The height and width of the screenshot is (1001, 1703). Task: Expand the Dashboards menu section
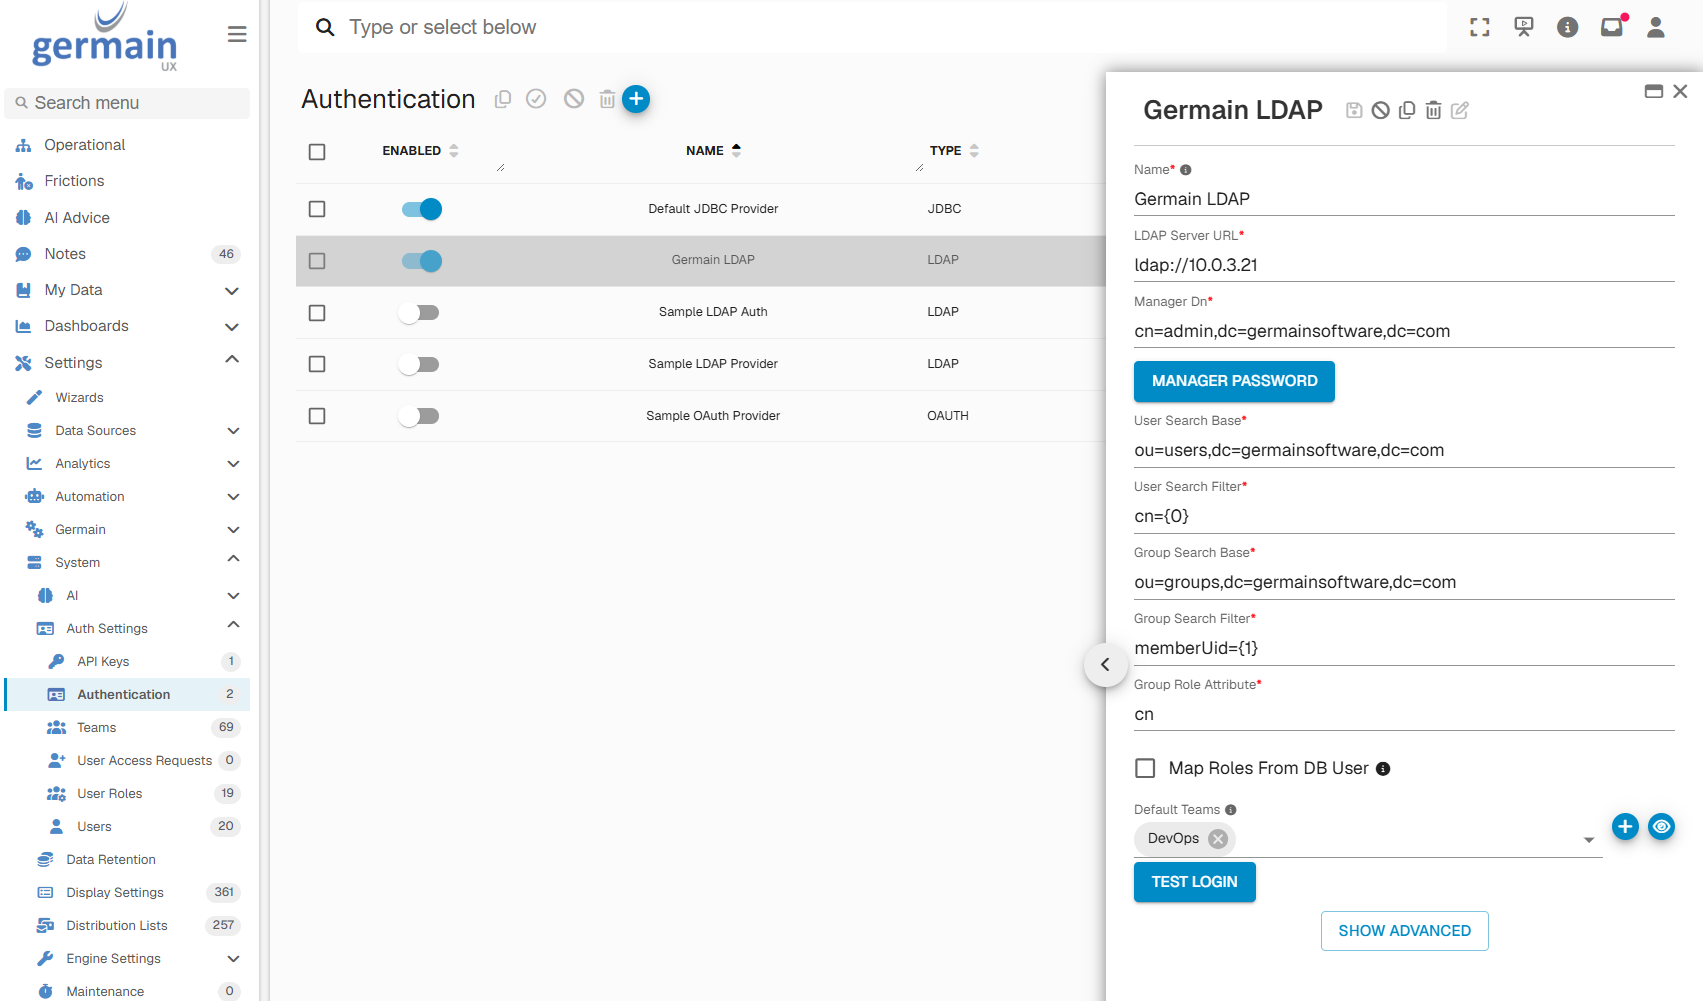click(232, 327)
